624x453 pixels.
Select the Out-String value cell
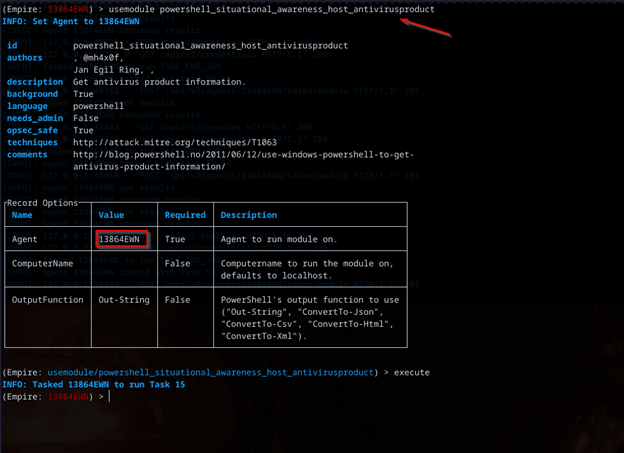coord(123,299)
